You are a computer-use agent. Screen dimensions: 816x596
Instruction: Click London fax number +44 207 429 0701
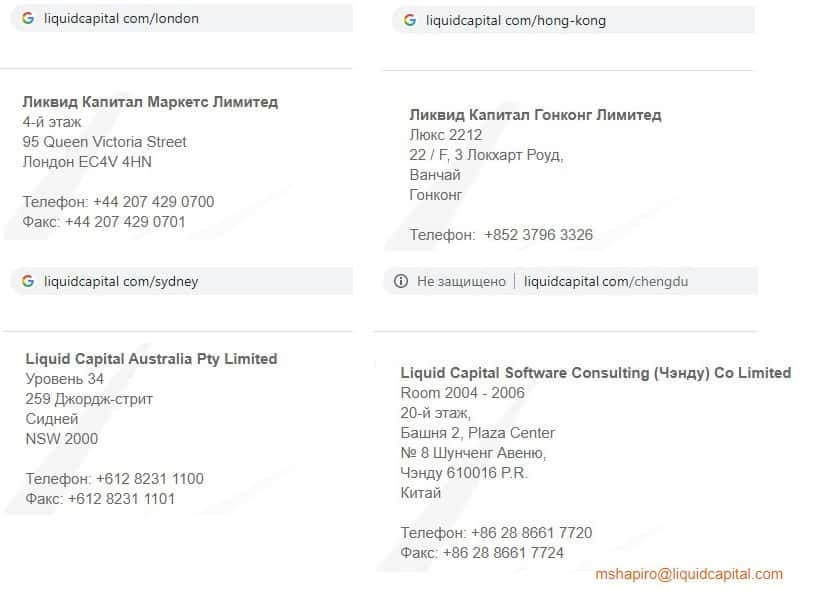coord(125,222)
